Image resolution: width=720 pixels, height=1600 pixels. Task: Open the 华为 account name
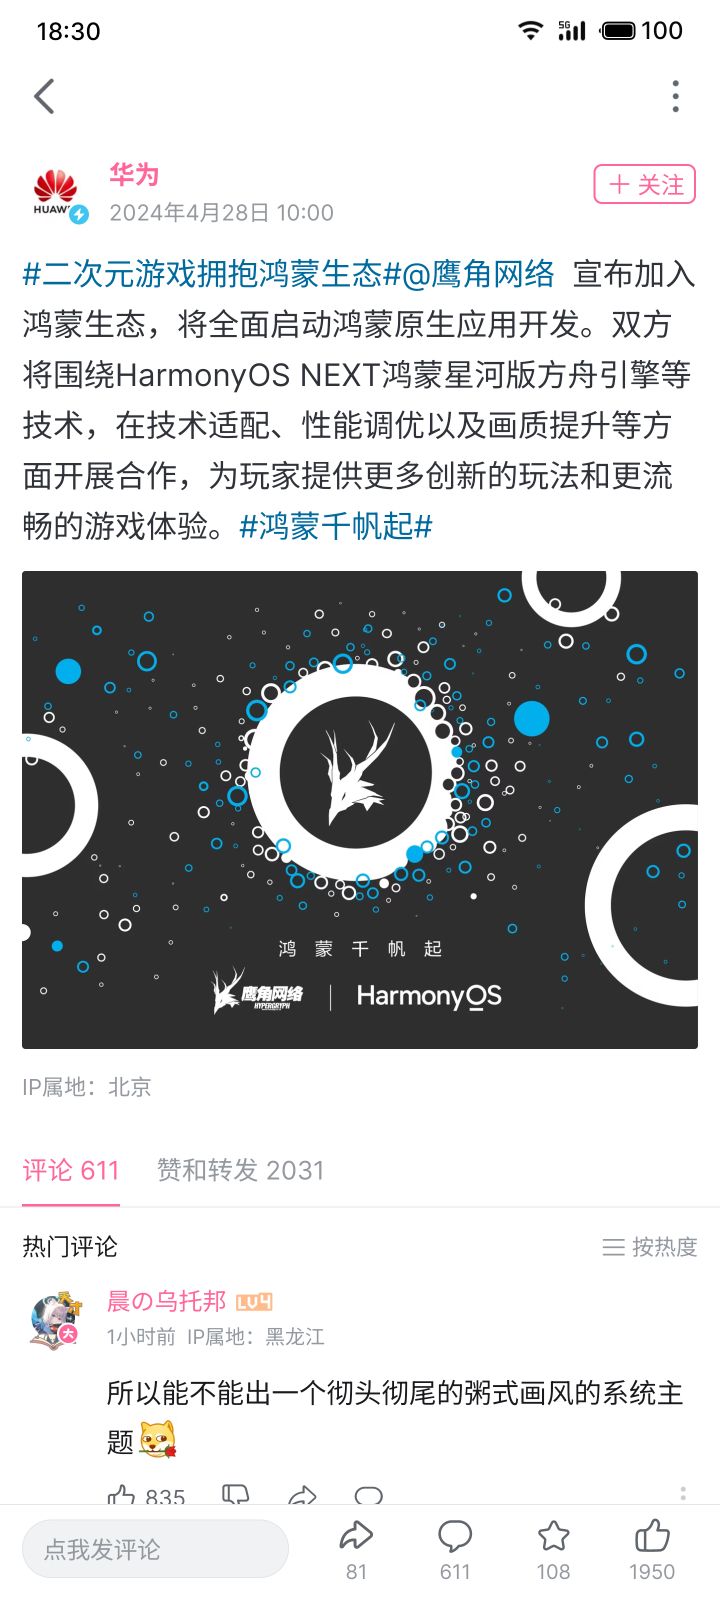click(134, 175)
